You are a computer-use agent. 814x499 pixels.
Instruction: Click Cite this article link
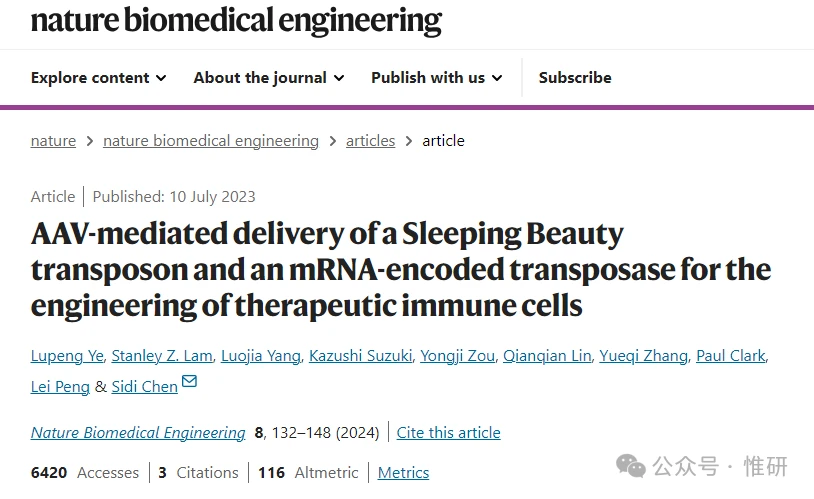pyautogui.click(x=448, y=433)
